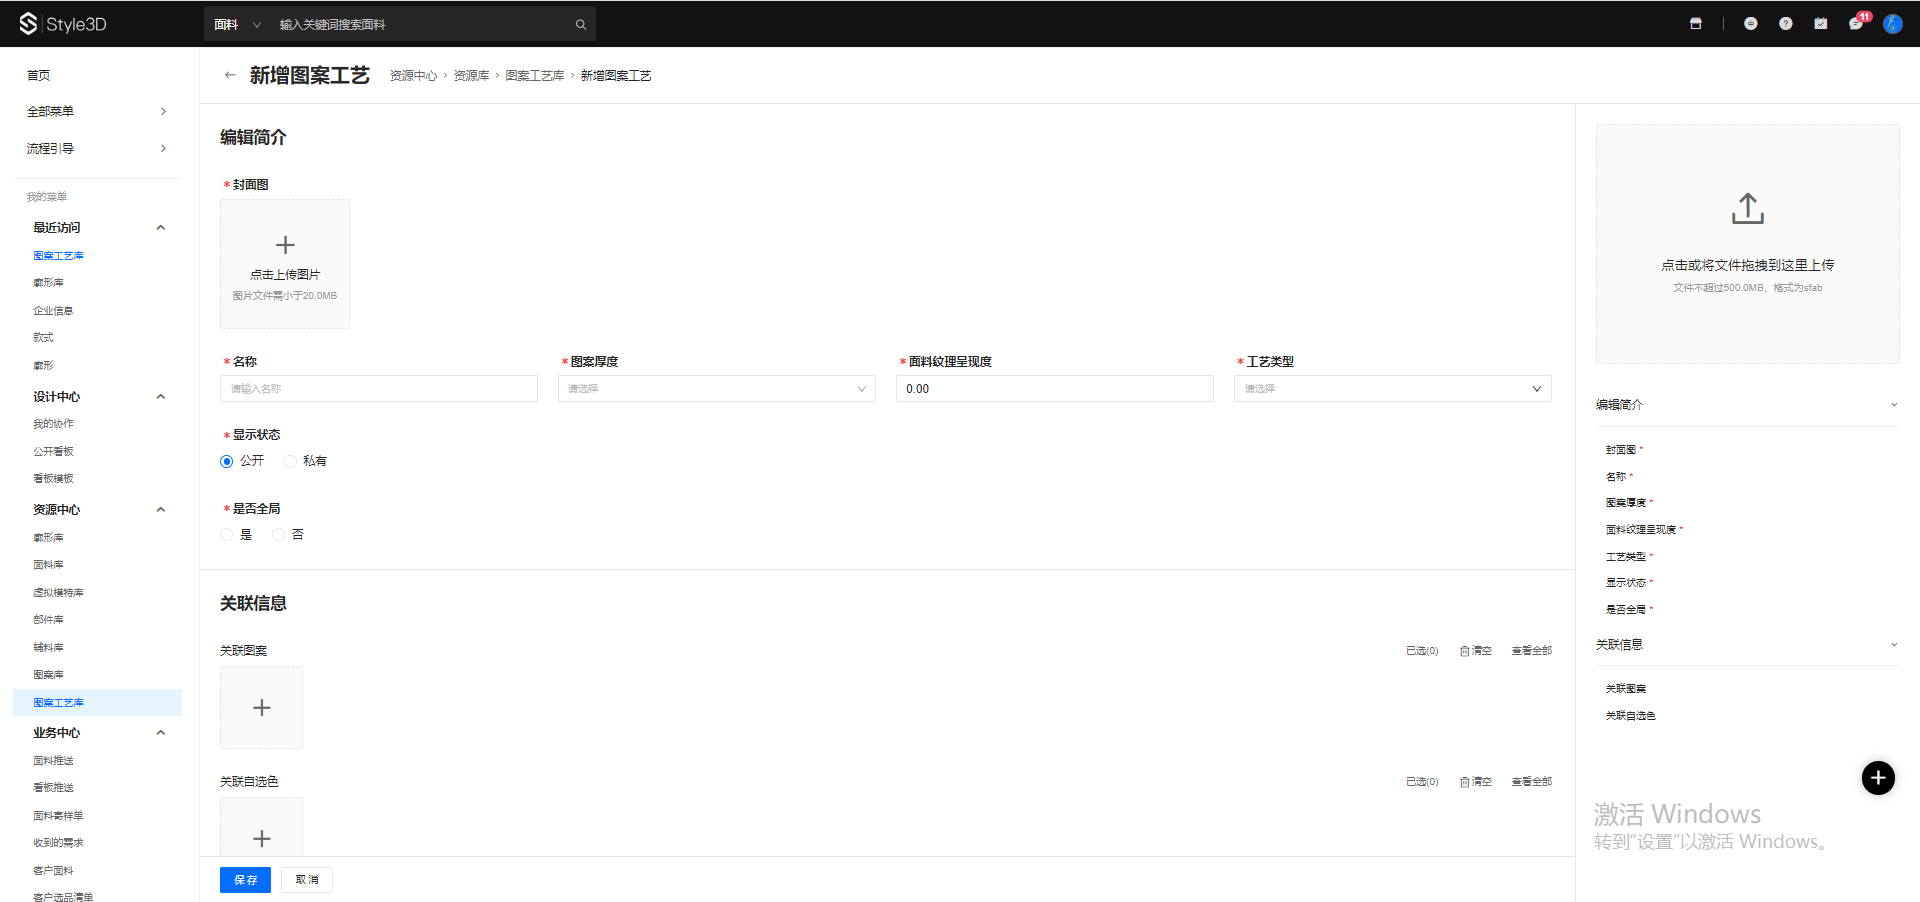The width and height of the screenshot is (1920, 902).
Task: Select the 公开 display status option
Action: click(x=227, y=461)
